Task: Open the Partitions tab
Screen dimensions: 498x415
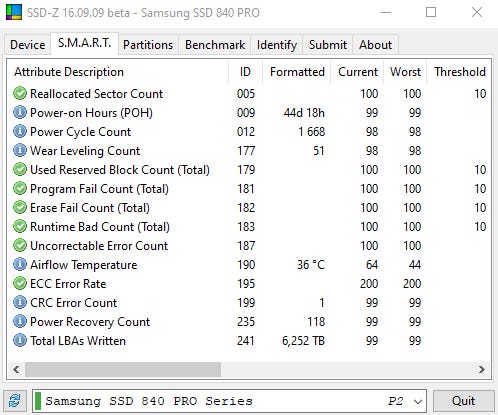Action: [148, 45]
